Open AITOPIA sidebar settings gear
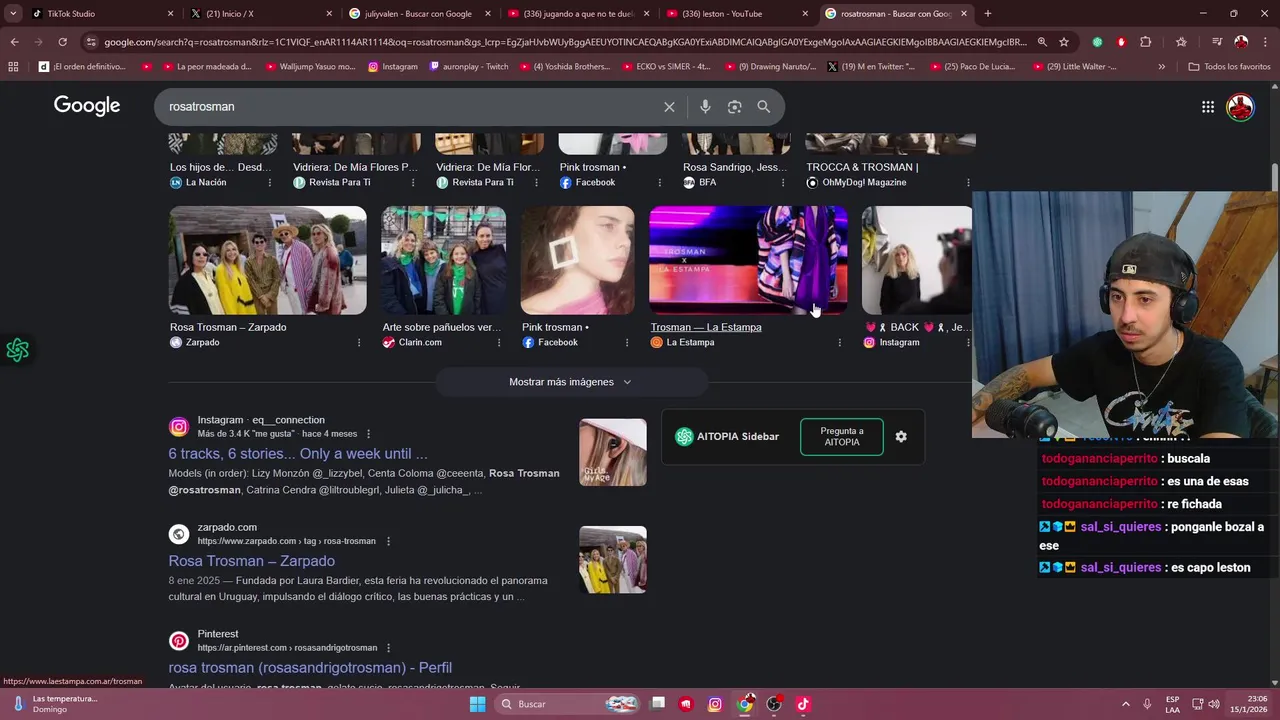Viewport: 1280px width, 720px height. 901,437
